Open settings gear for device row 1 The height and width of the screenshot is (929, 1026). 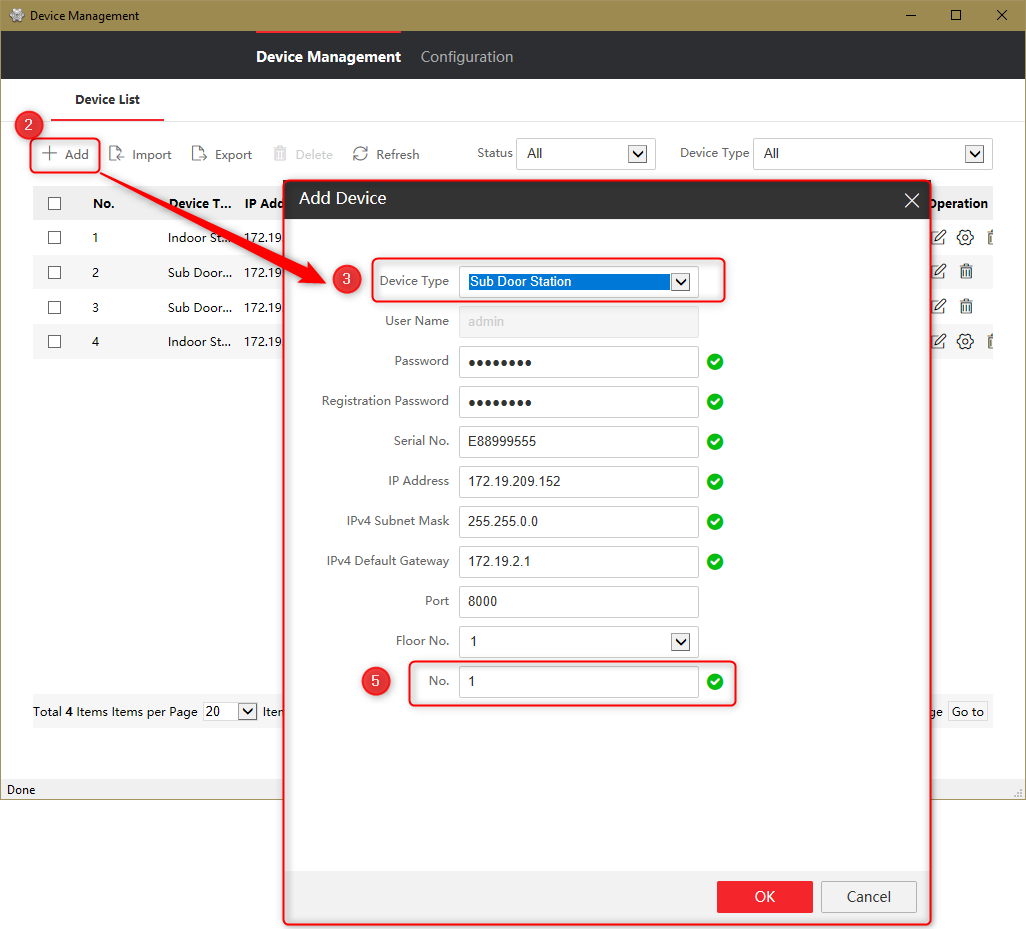coord(965,237)
